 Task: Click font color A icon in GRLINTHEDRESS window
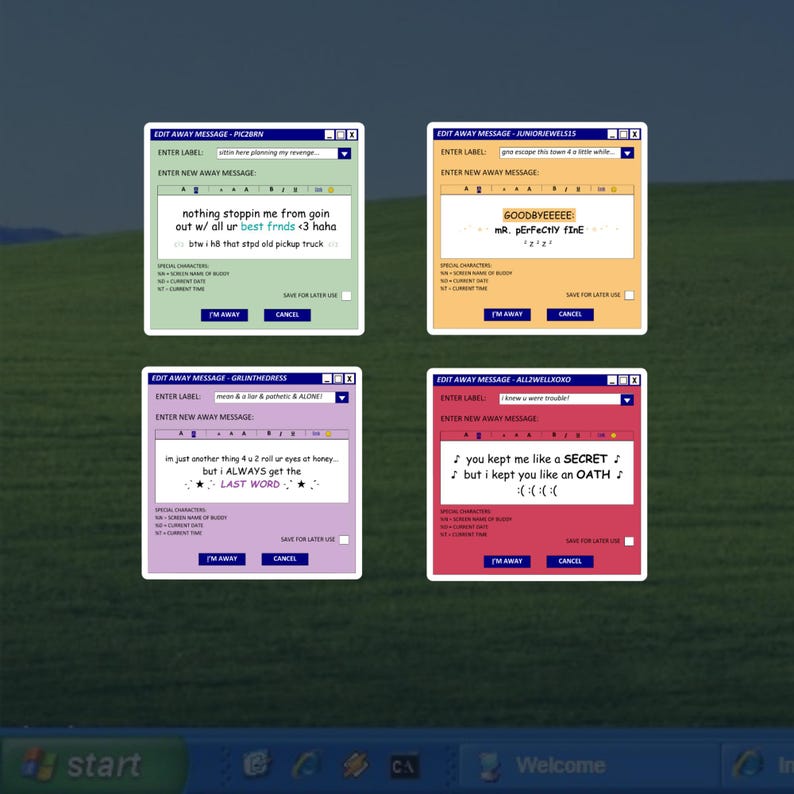pyautogui.click(x=181, y=433)
